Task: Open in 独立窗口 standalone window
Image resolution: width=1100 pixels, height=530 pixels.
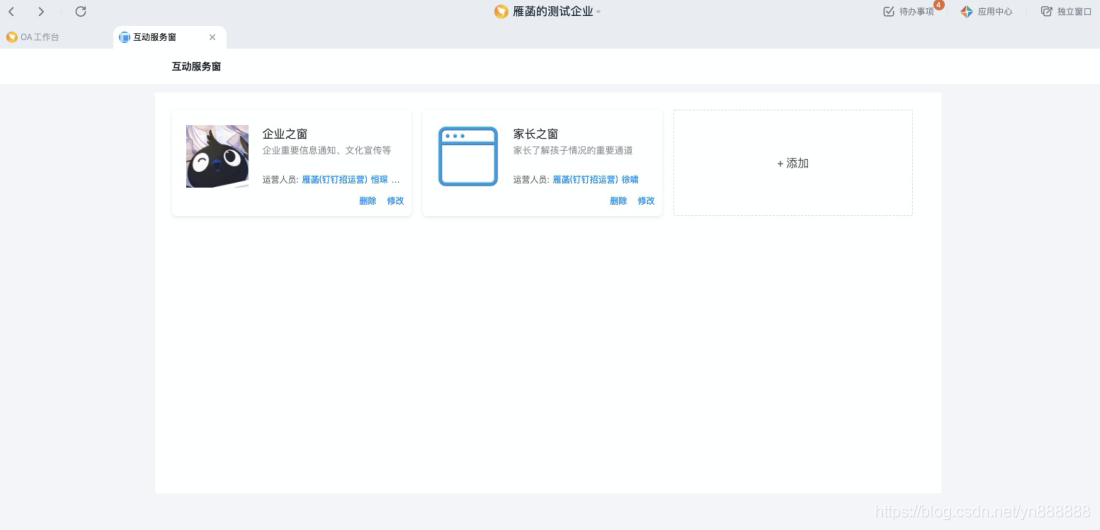Action: point(1074,11)
